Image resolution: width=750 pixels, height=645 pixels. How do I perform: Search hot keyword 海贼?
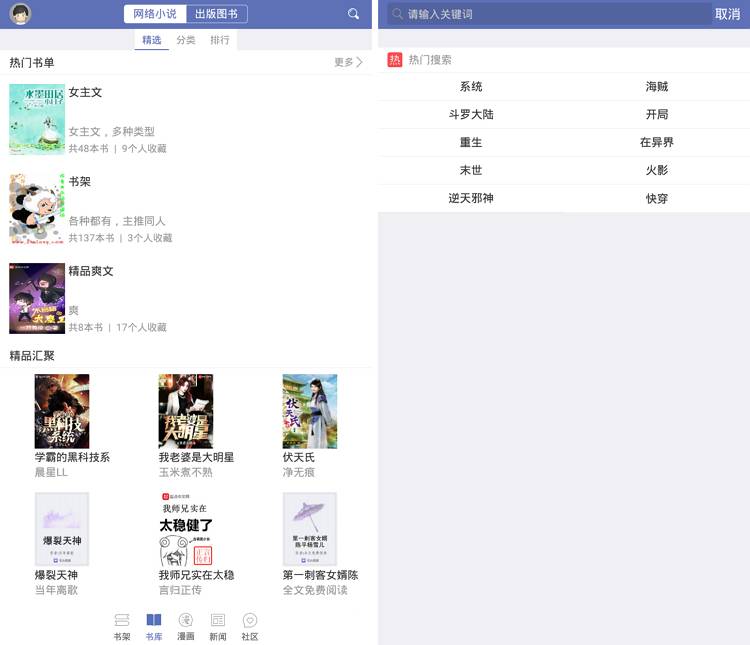click(657, 87)
